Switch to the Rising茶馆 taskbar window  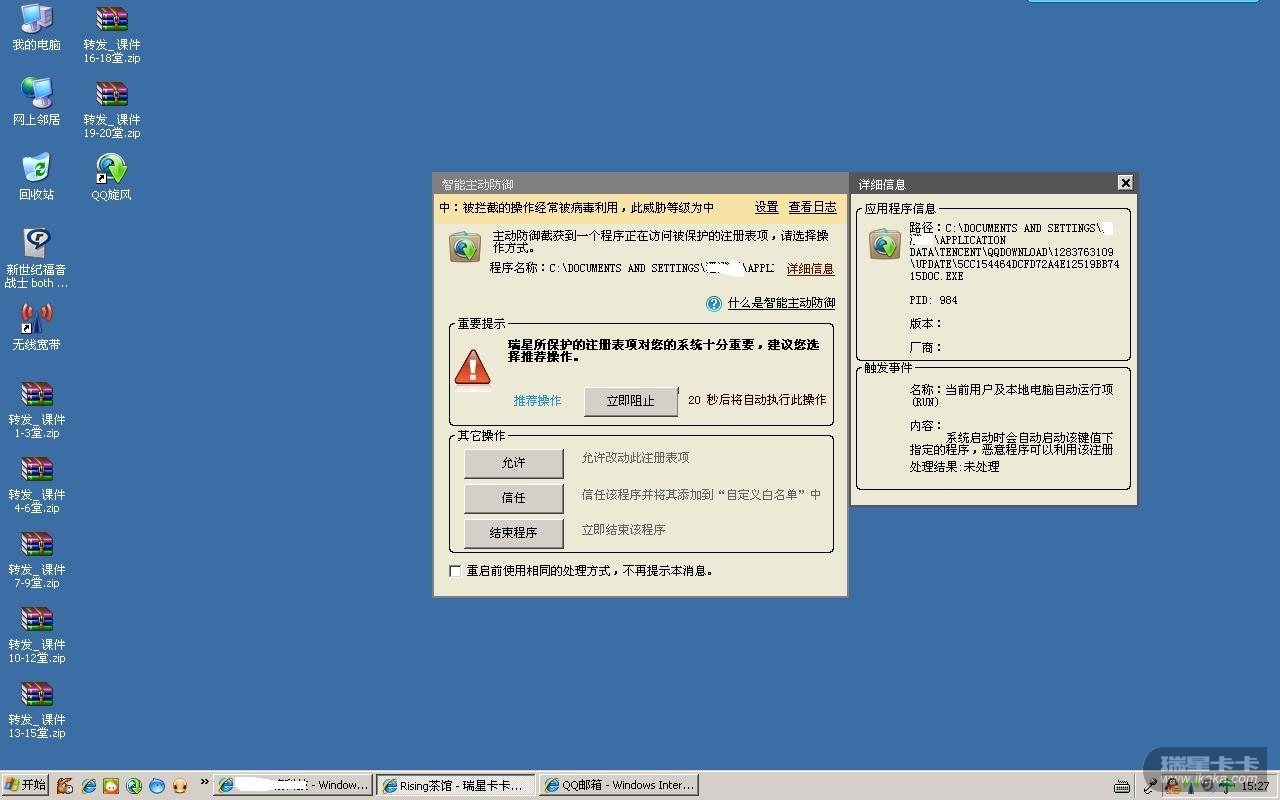(x=455, y=786)
